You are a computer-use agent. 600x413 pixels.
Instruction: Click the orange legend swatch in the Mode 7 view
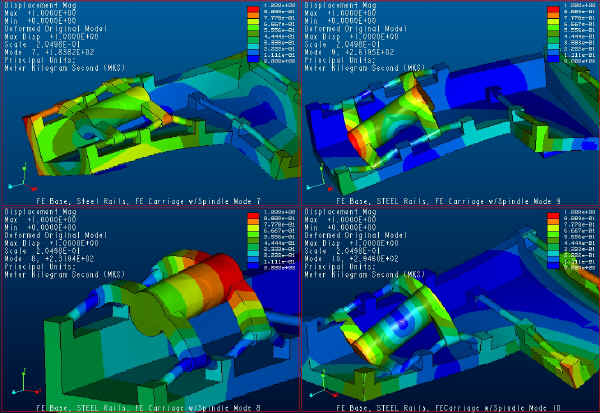pos(253,15)
